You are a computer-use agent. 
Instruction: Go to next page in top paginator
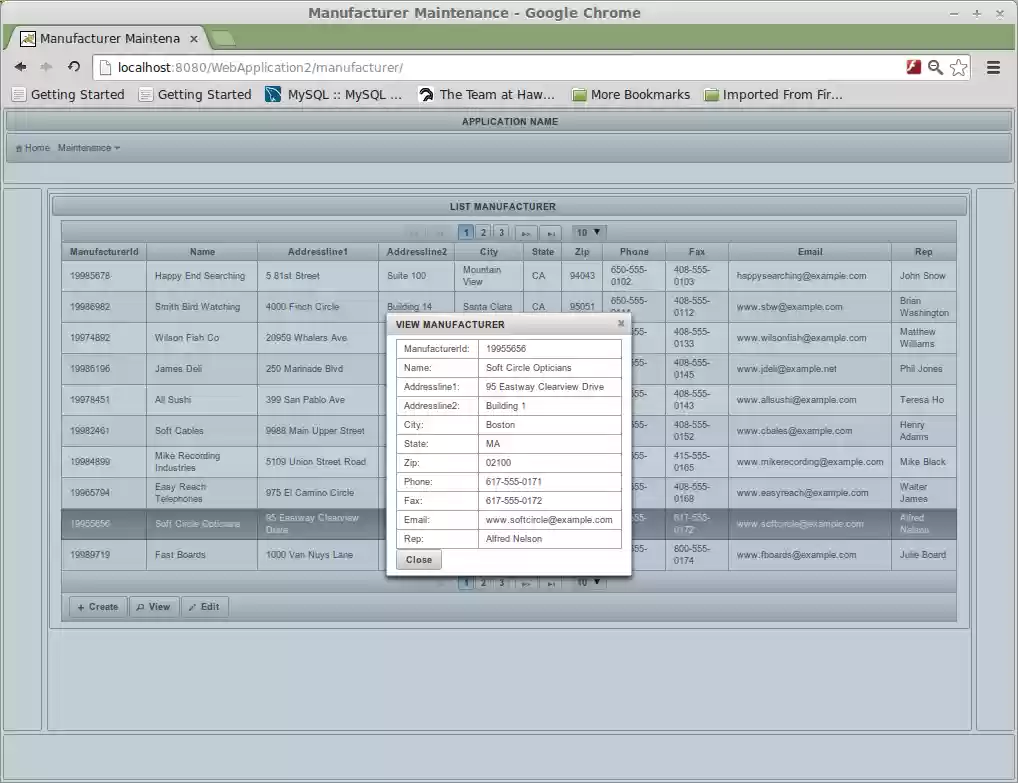point(526,233)
